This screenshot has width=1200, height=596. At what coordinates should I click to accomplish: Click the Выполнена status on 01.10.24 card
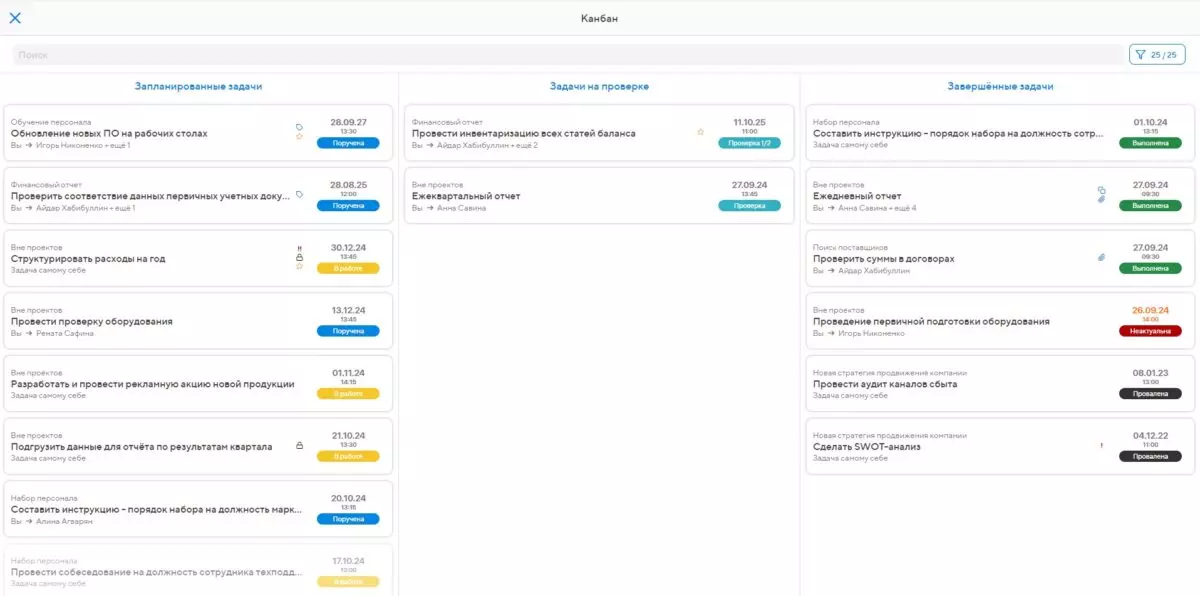(x=1150, y=143)
